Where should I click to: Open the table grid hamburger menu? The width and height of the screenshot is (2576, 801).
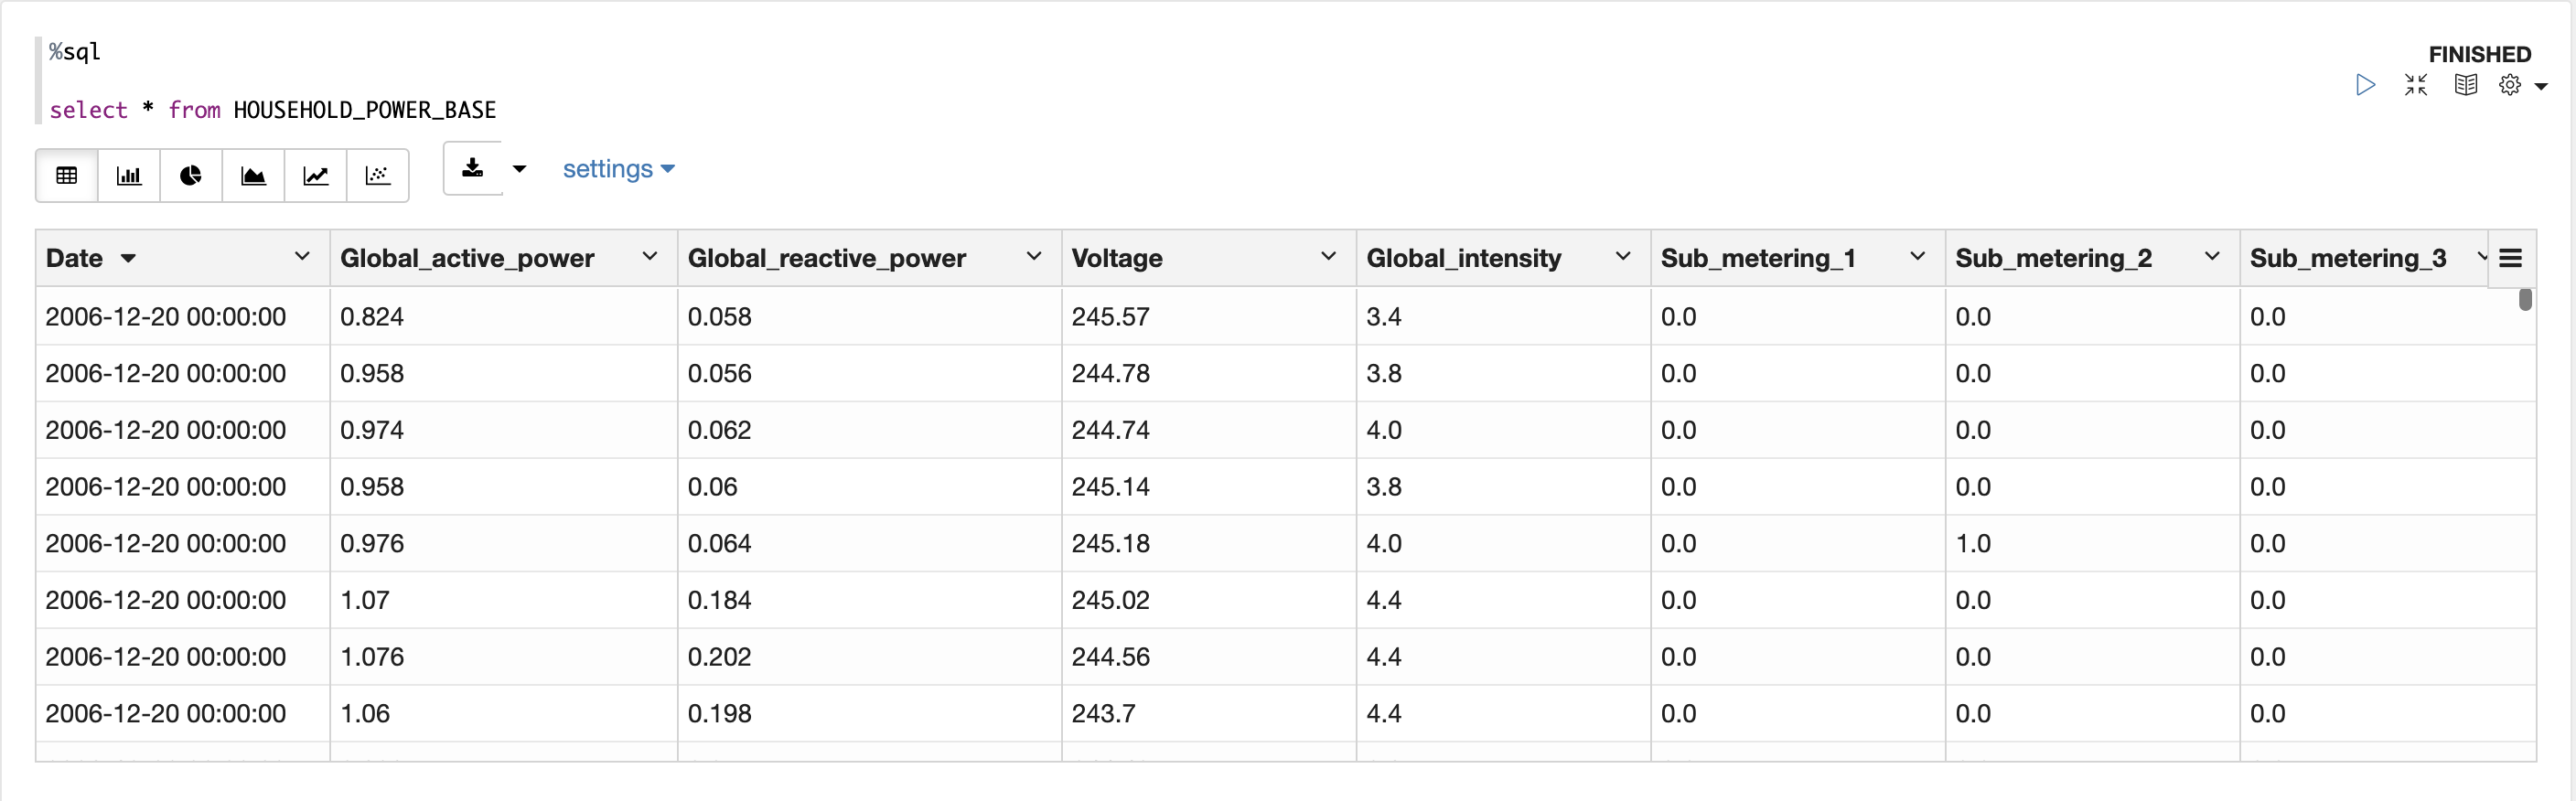coord(2510,258)
